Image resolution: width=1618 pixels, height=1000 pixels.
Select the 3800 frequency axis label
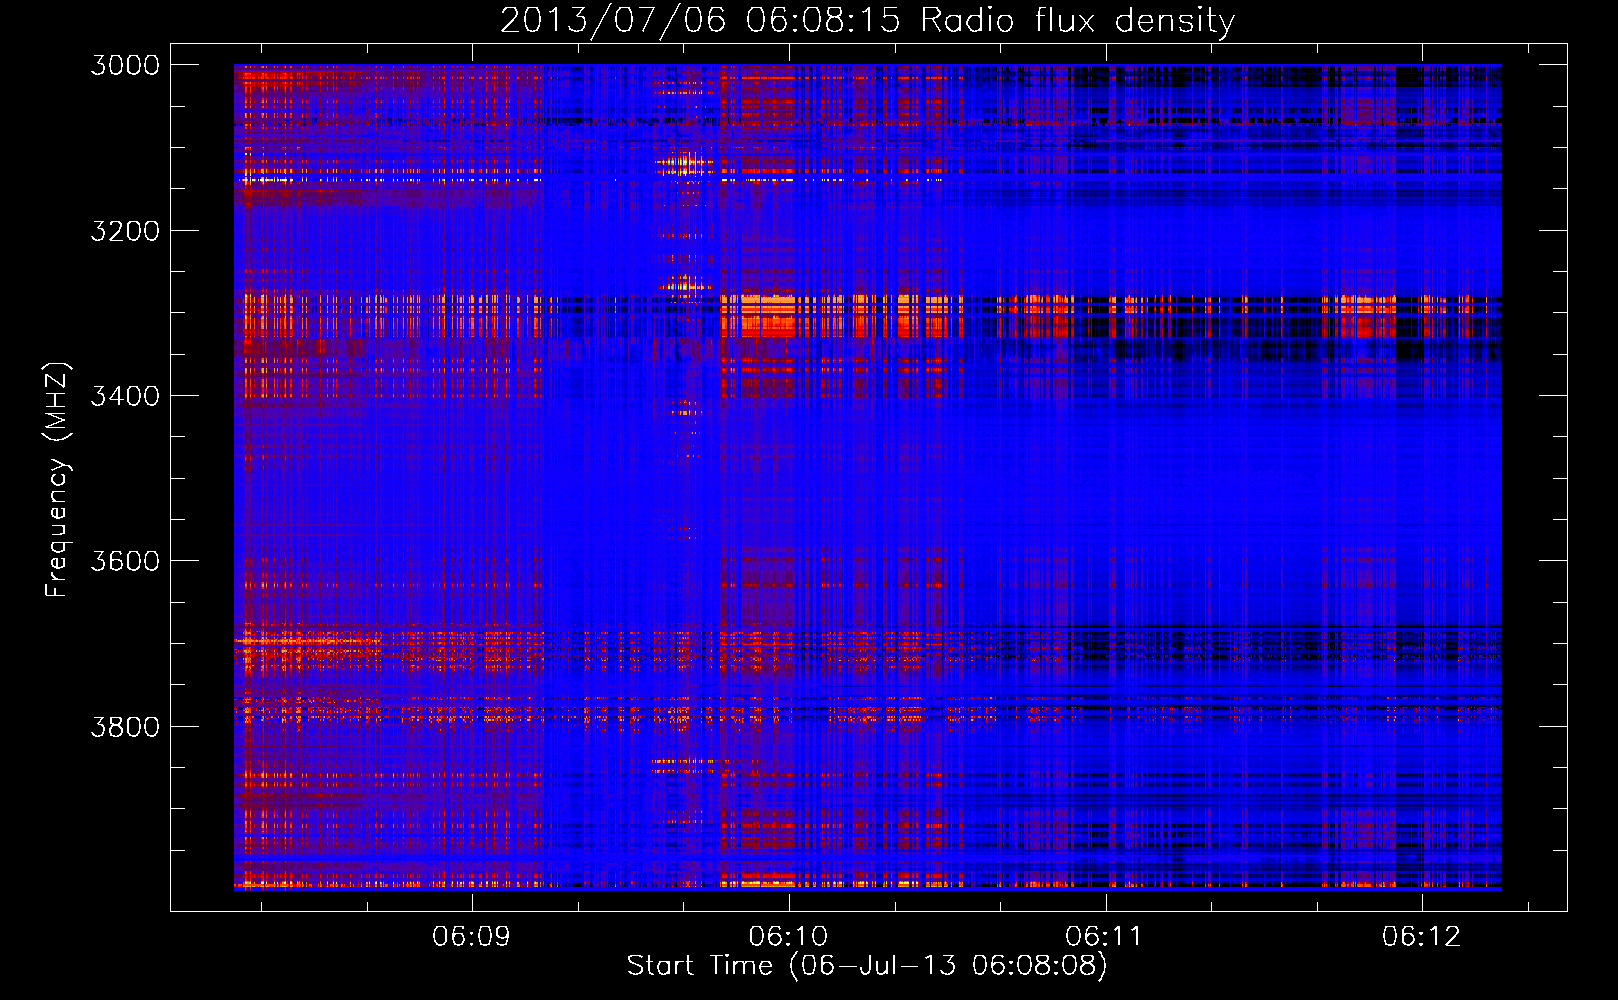tap(125, 726)
